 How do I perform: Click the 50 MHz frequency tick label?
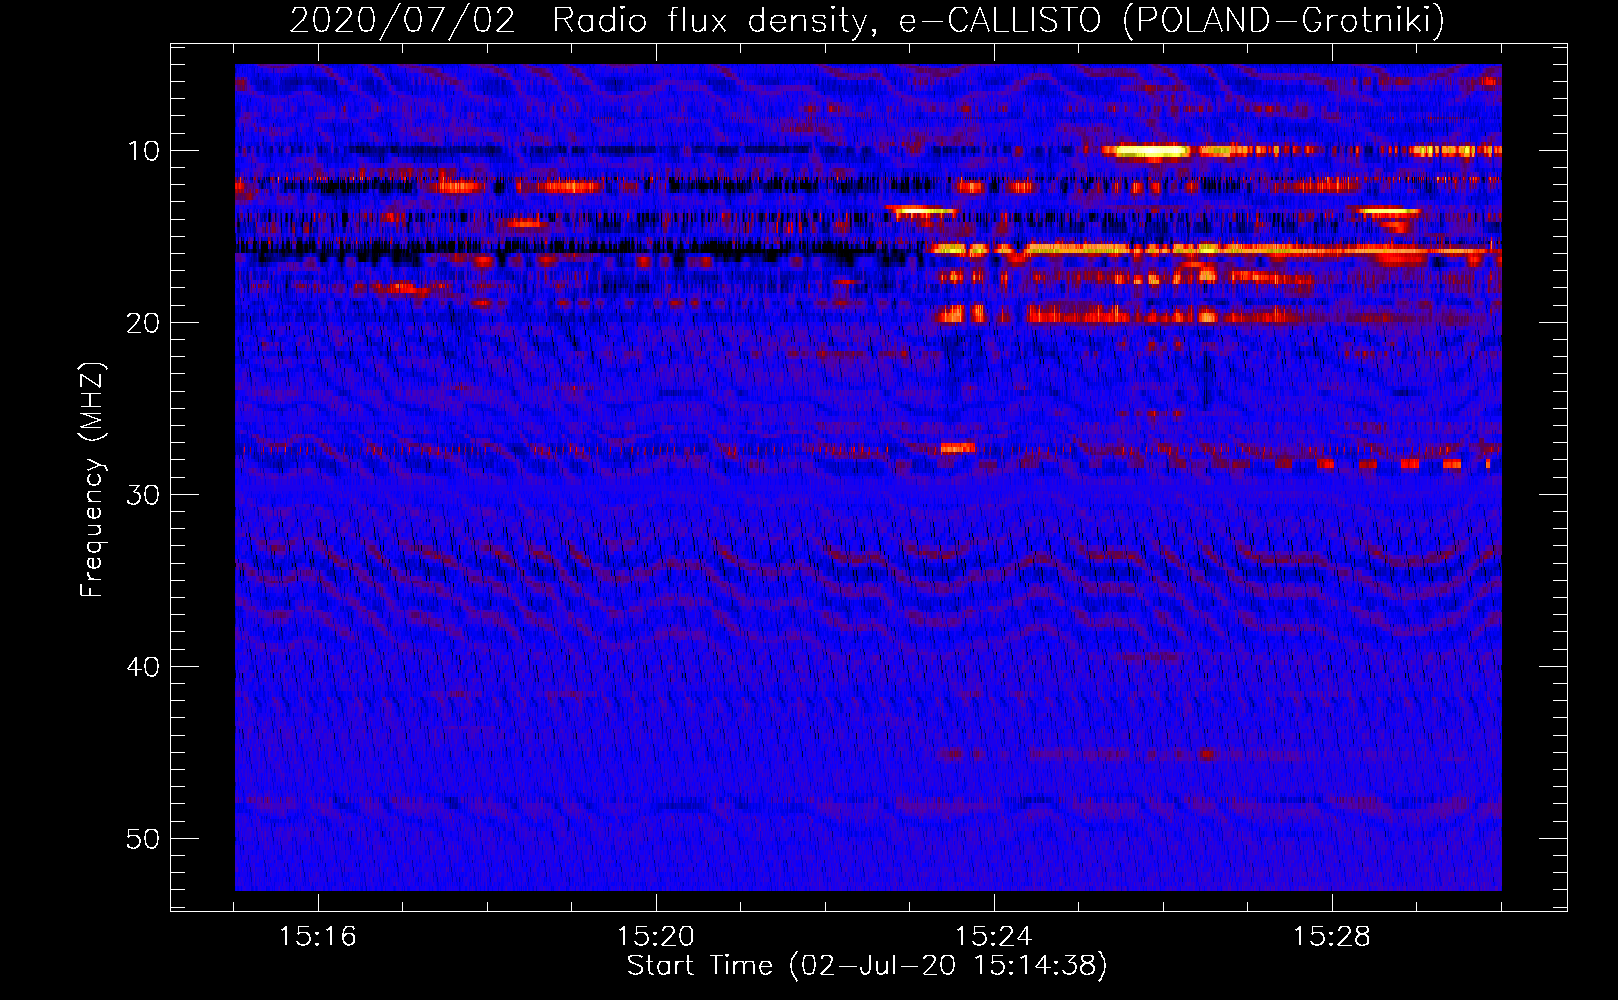point(143,839)
